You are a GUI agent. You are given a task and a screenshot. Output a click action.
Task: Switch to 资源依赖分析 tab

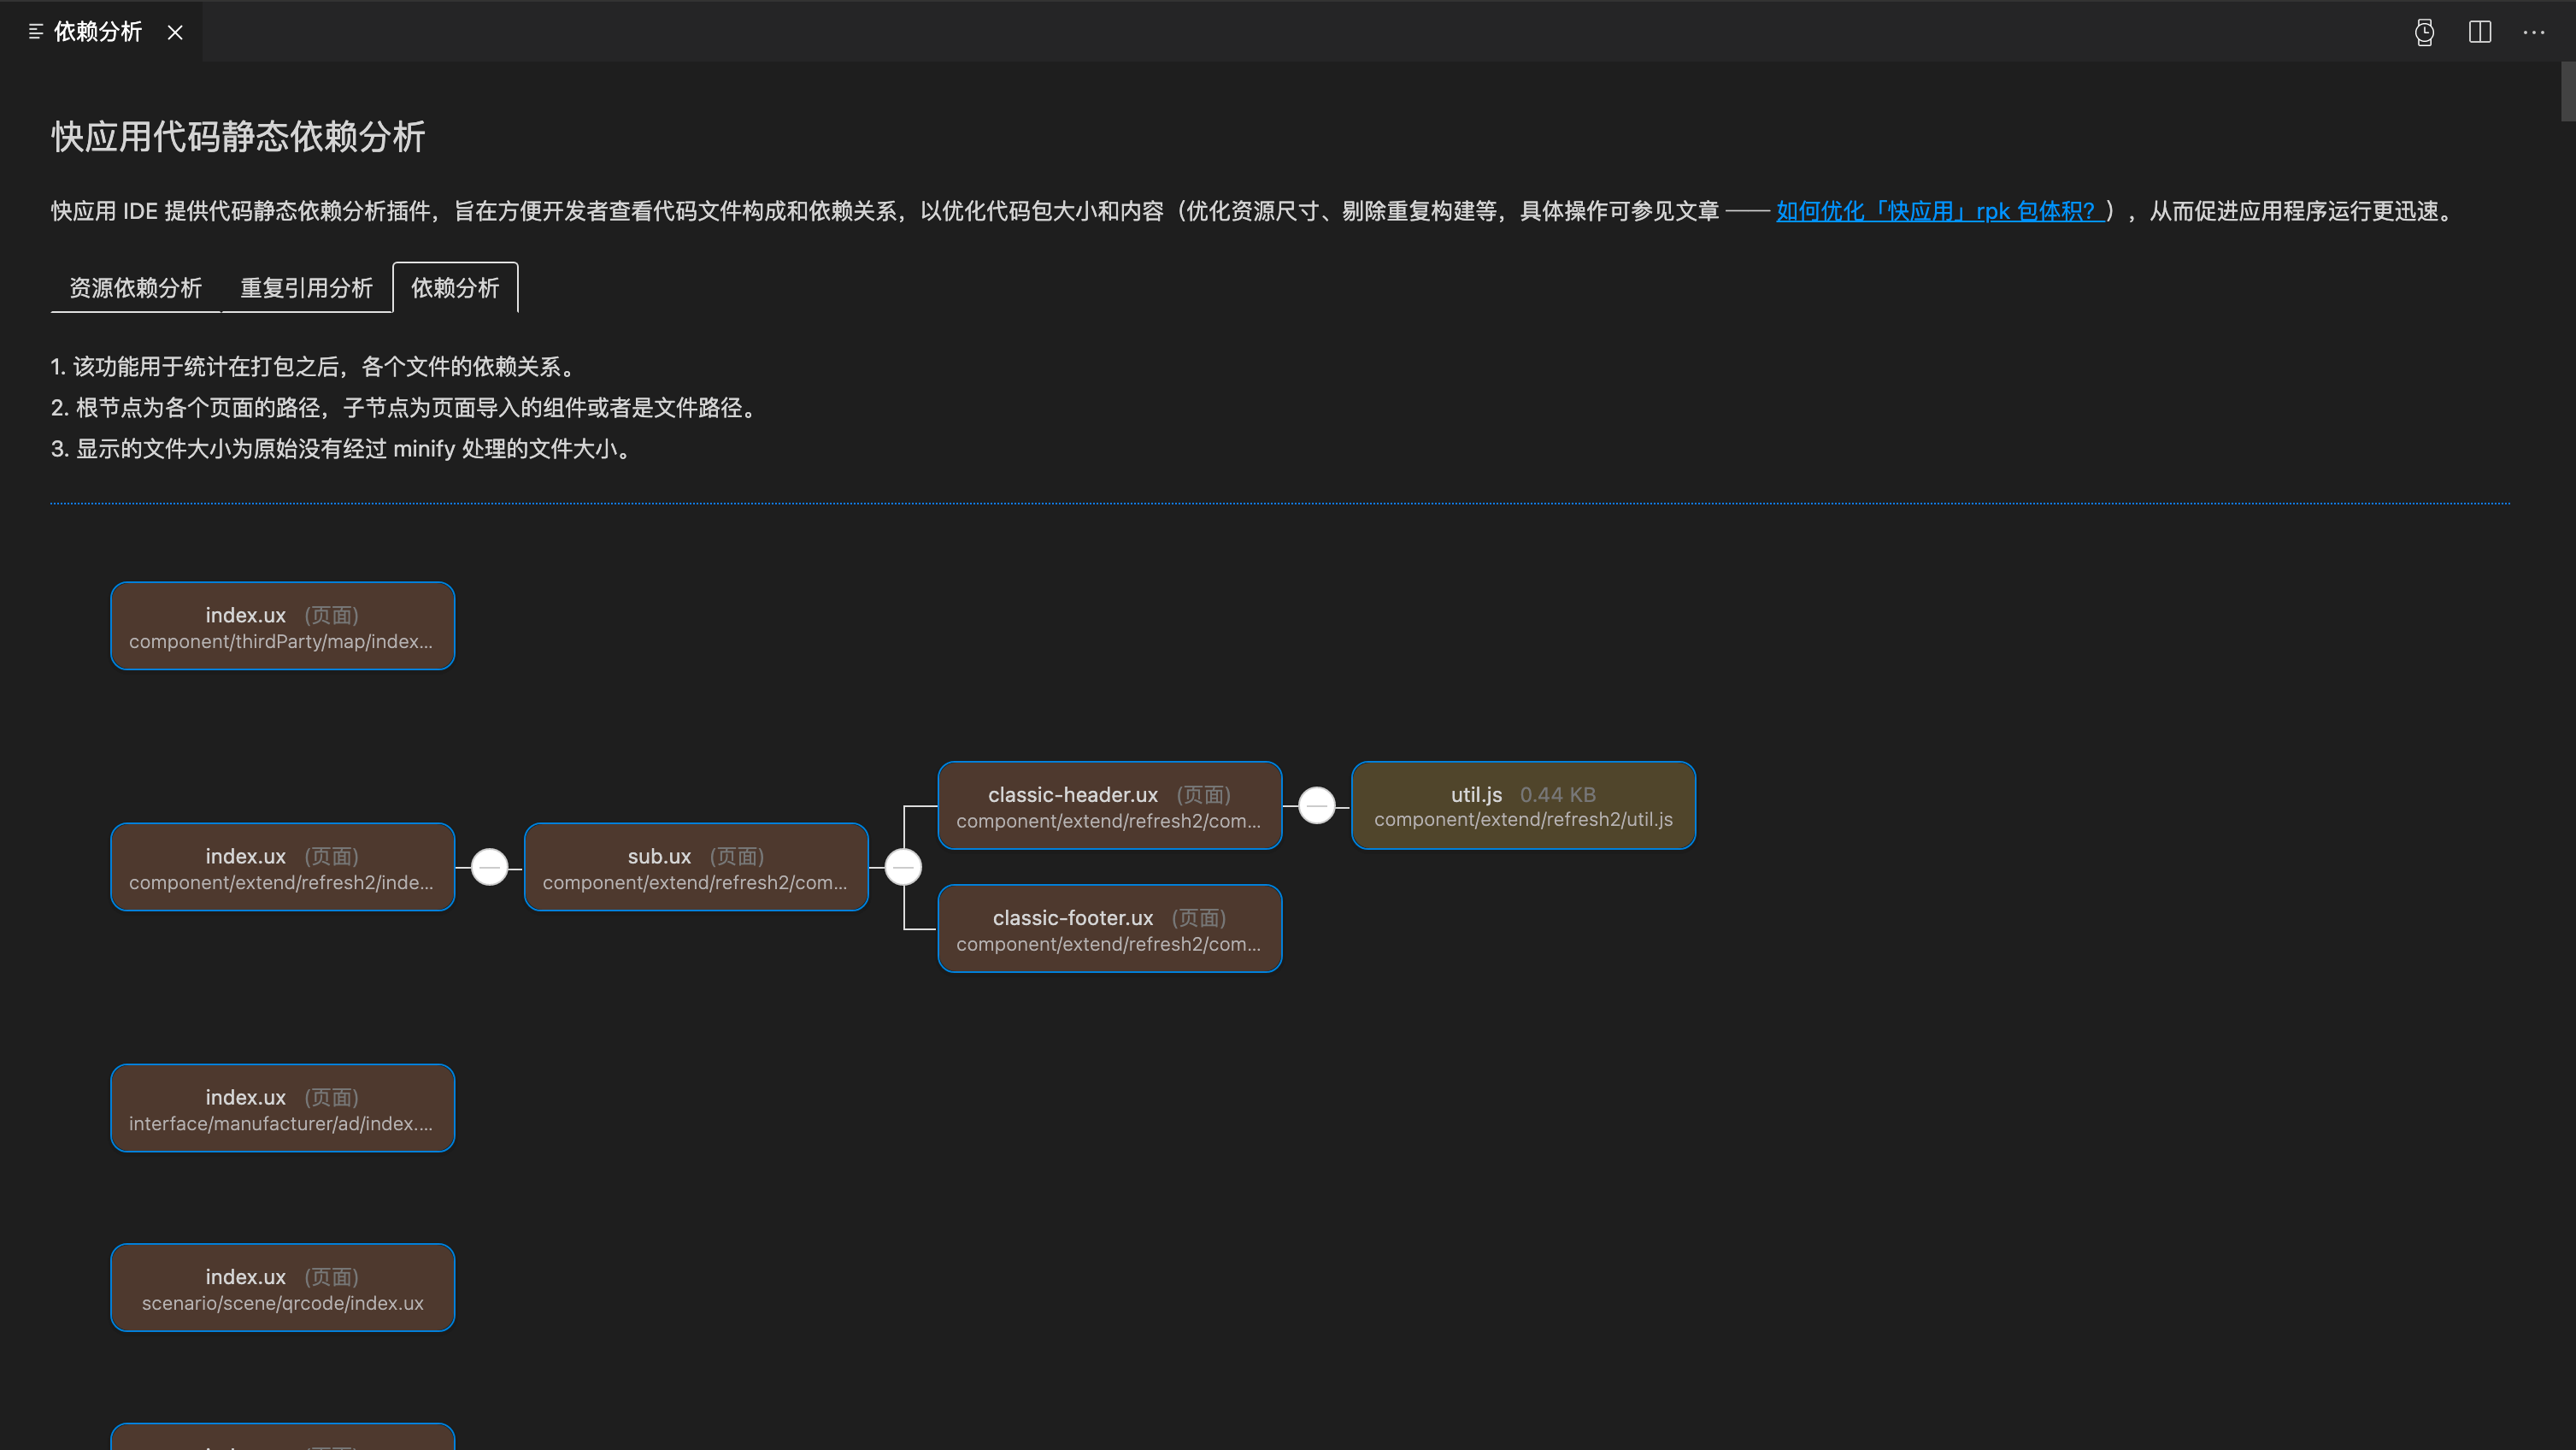click(135, 288)
